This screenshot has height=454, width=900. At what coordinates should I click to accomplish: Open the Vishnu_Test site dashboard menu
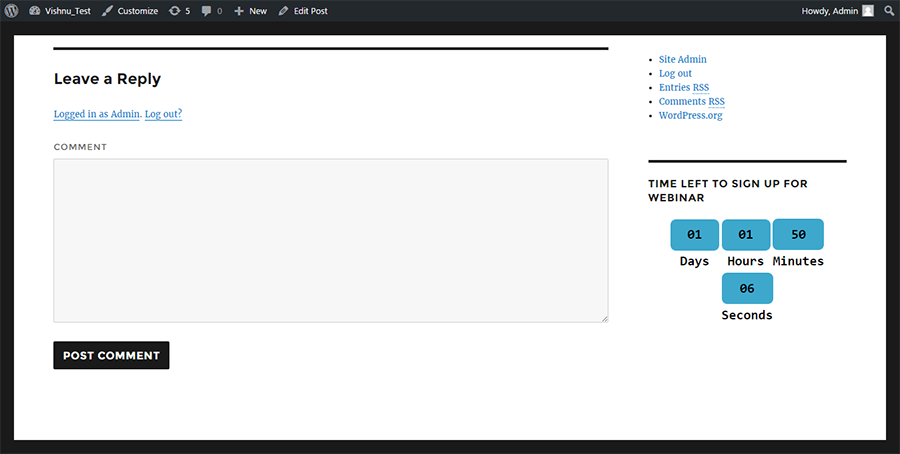click(60, 11)
